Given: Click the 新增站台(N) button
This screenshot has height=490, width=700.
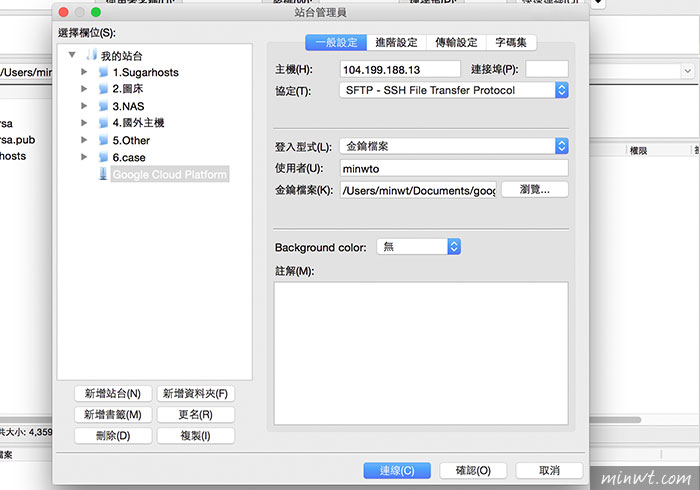Looking at the screenshot, I should [113, 394].
